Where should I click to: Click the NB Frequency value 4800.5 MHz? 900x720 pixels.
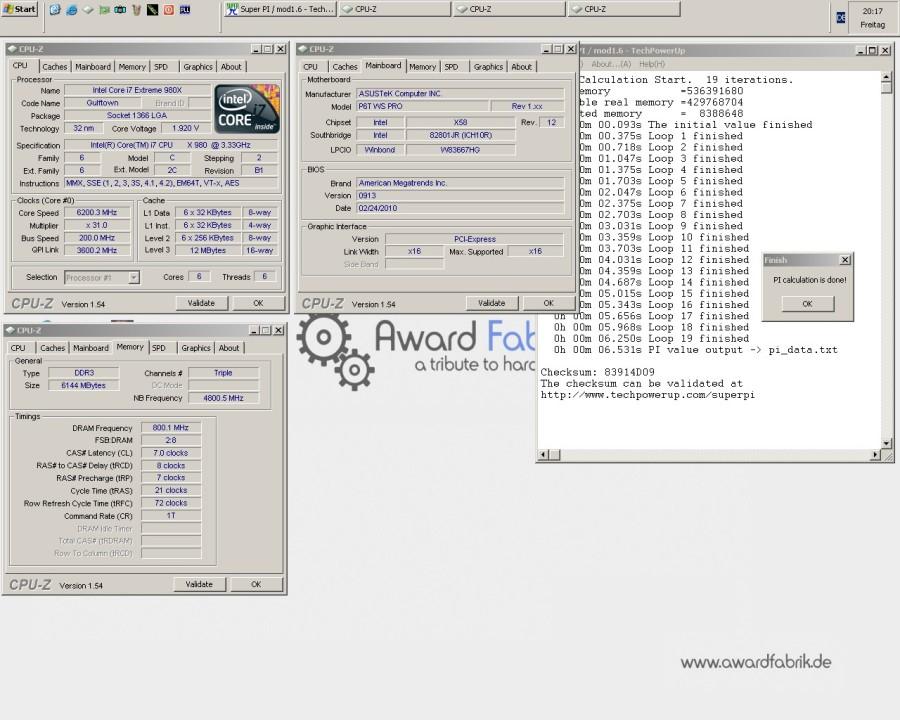[224, 398]
